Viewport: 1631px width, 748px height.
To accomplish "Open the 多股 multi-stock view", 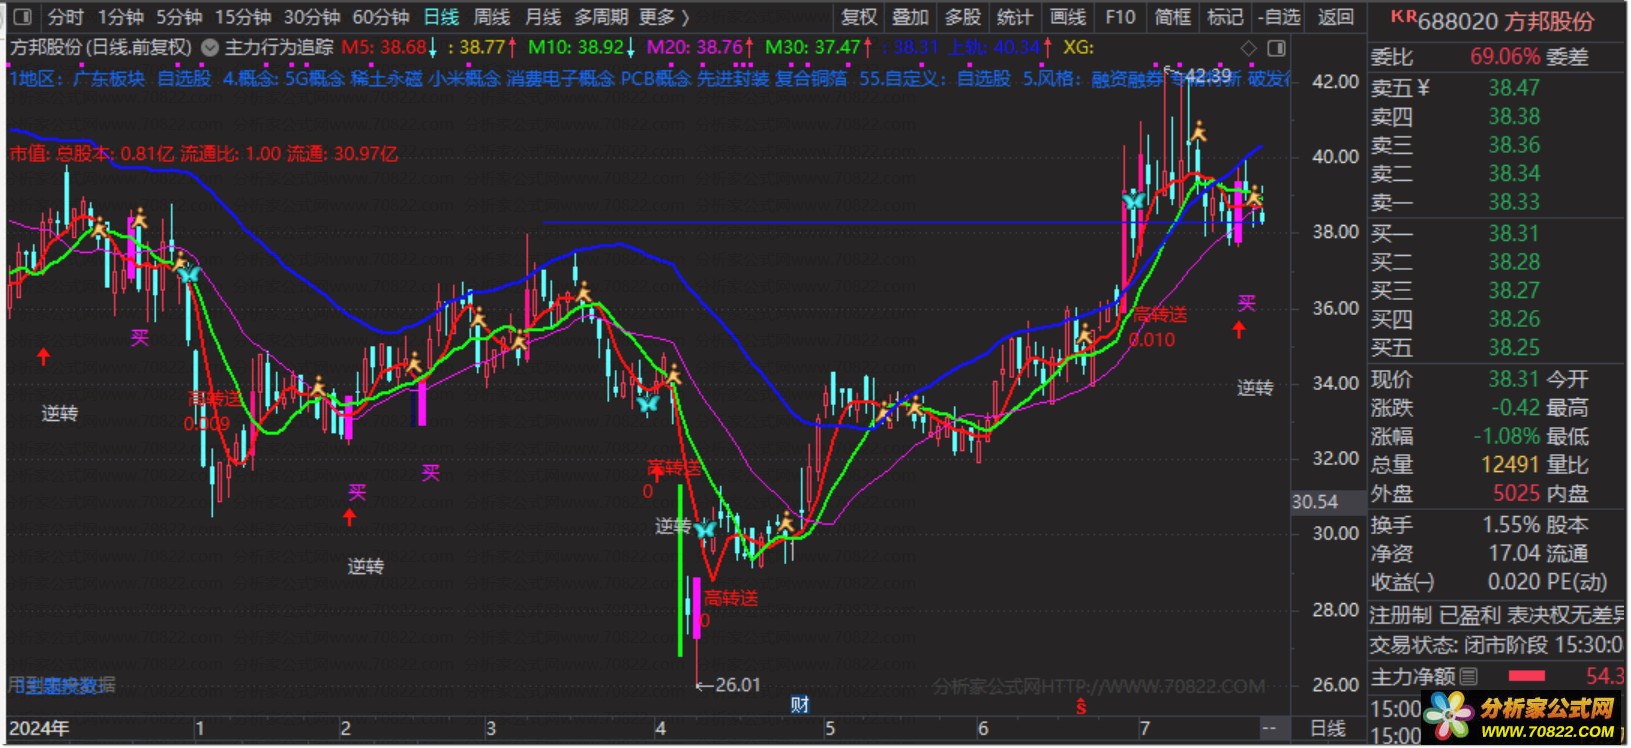I will click(x=962, y=17).
